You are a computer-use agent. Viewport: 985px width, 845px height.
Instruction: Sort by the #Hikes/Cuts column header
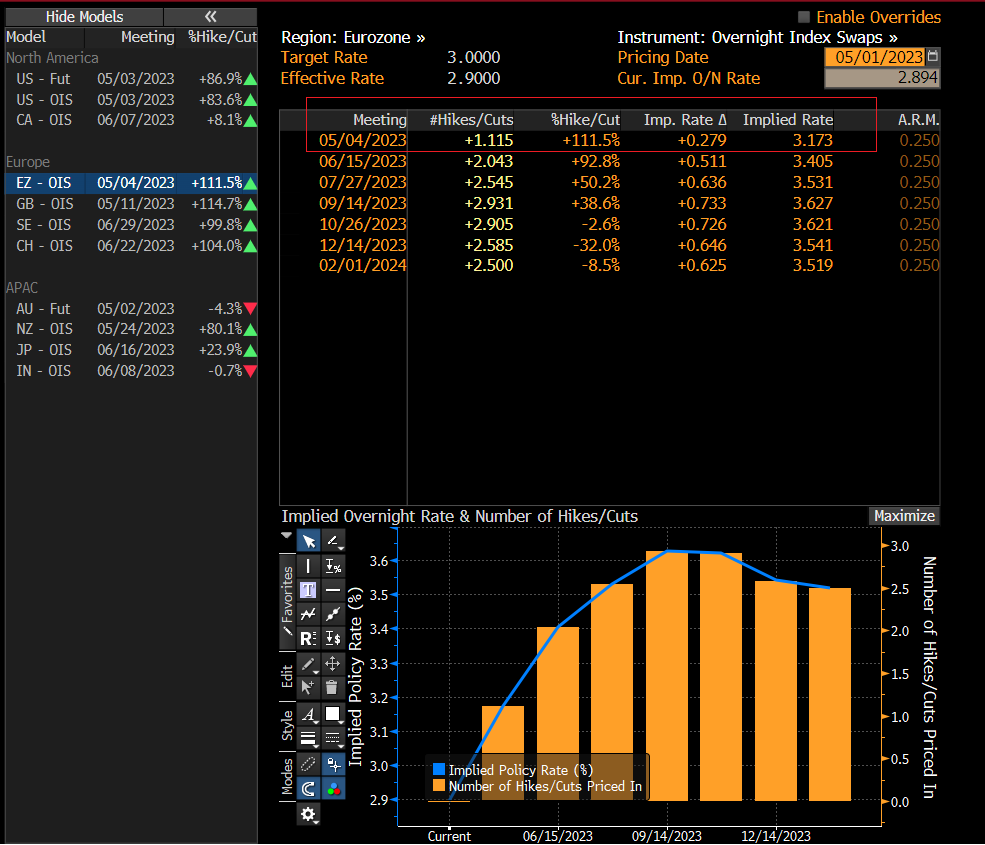point(471,120)
